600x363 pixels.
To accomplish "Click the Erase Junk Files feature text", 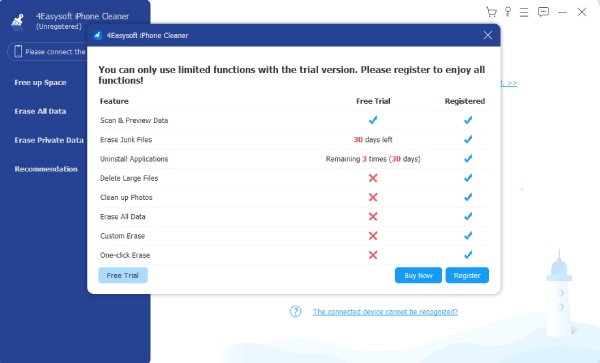I will pos(126,140).
